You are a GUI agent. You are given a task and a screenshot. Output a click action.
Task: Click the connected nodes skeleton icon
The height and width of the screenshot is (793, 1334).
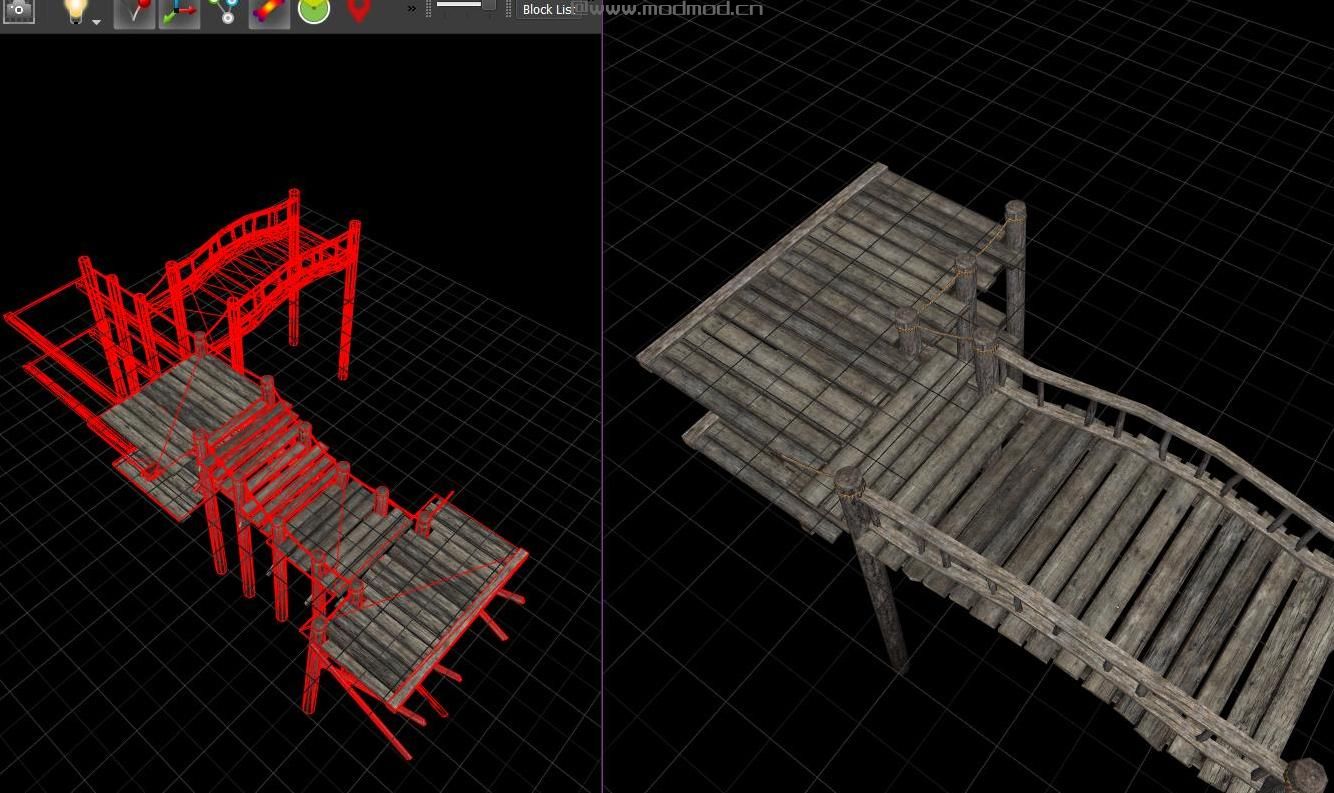click(224, 11)
